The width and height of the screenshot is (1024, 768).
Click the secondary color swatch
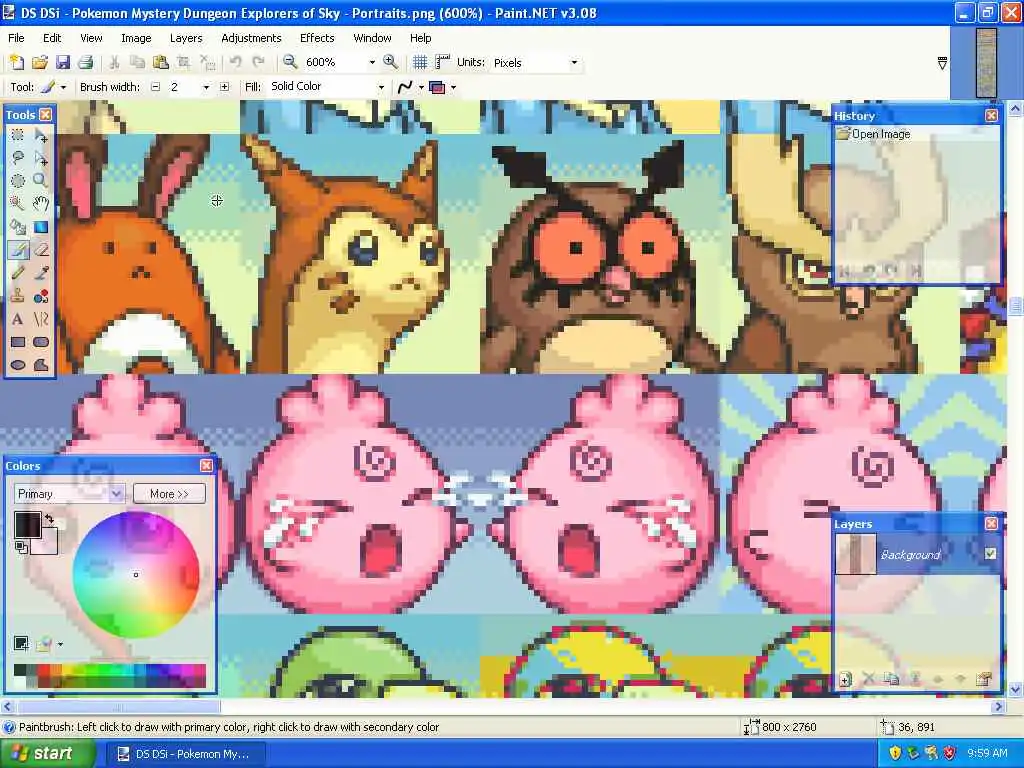(x=48, y=545)
